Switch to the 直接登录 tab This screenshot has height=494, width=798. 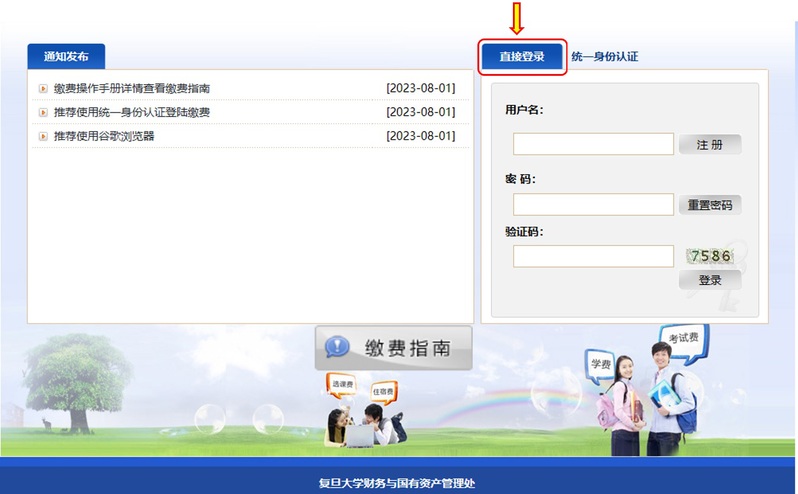[x=522, y=57]
